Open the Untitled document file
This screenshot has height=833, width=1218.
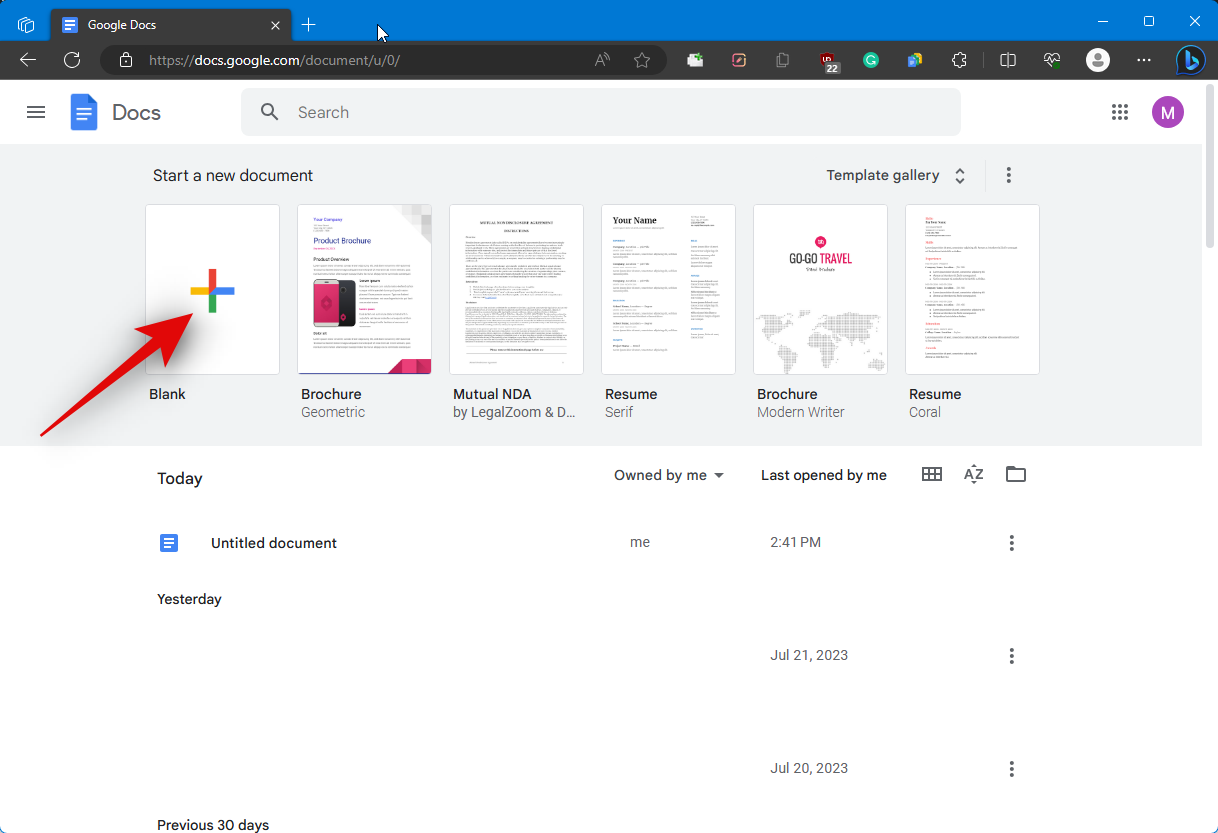273,543
